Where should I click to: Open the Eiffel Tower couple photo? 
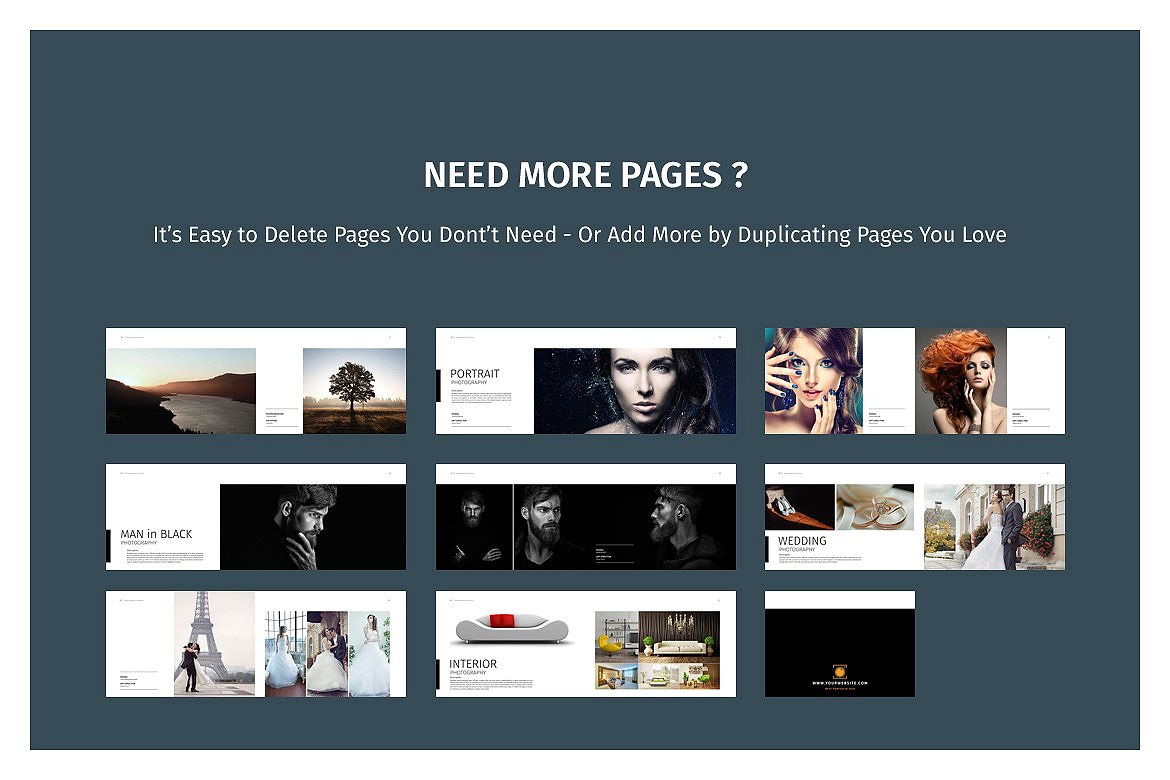(214, 642)
